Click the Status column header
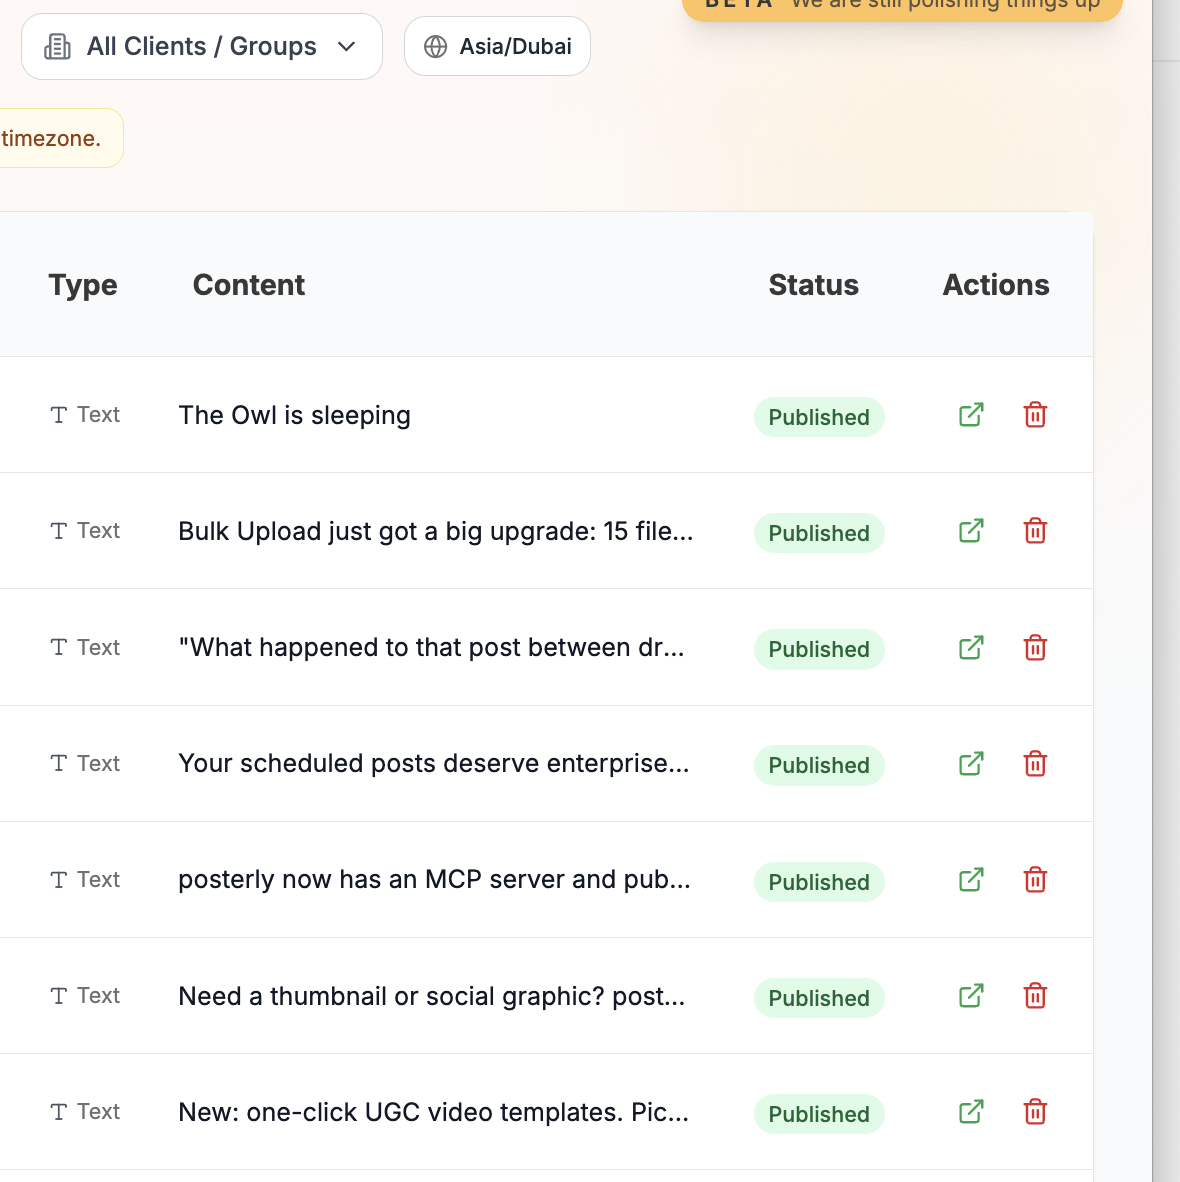Image resolution: width=1180 pixels, height=1182 pixels. 813,285
